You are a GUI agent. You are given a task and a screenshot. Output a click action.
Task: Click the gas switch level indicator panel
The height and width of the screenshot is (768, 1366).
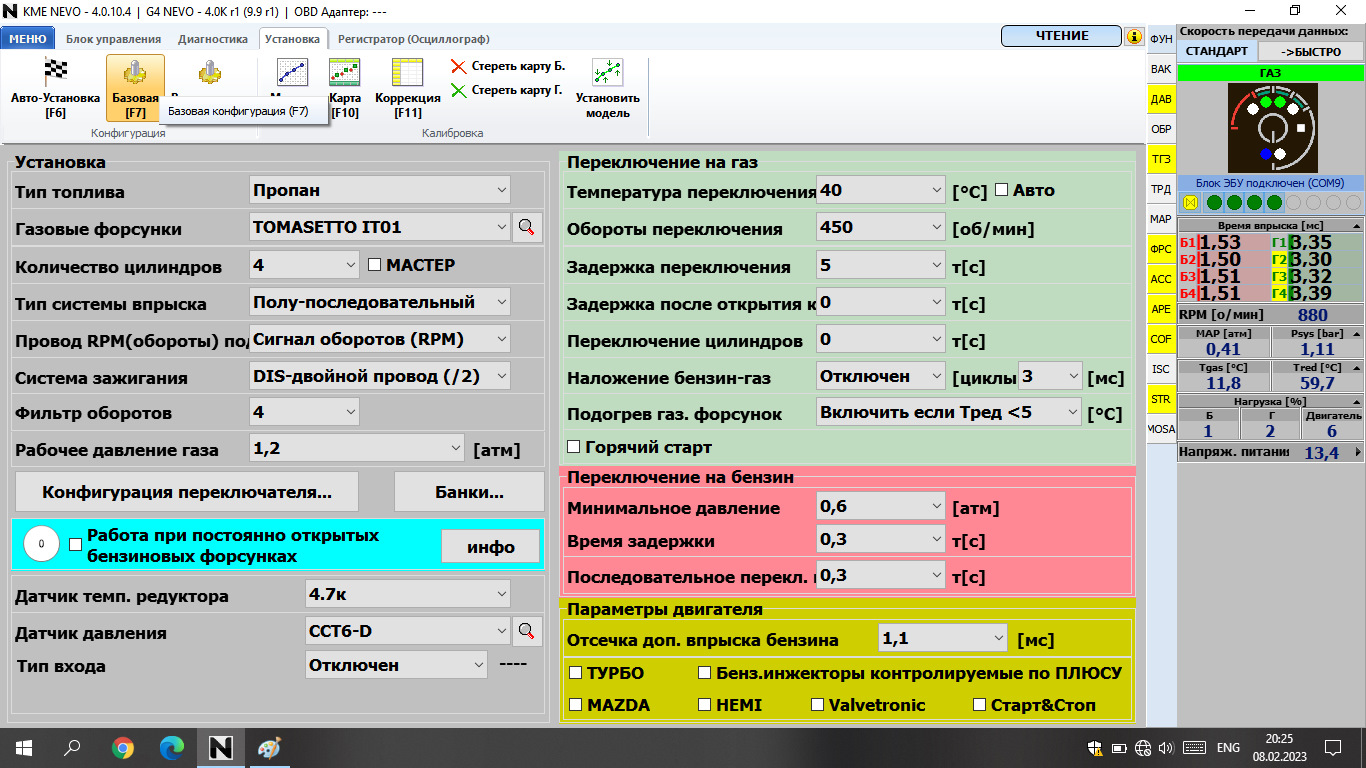pos(1272,128)
